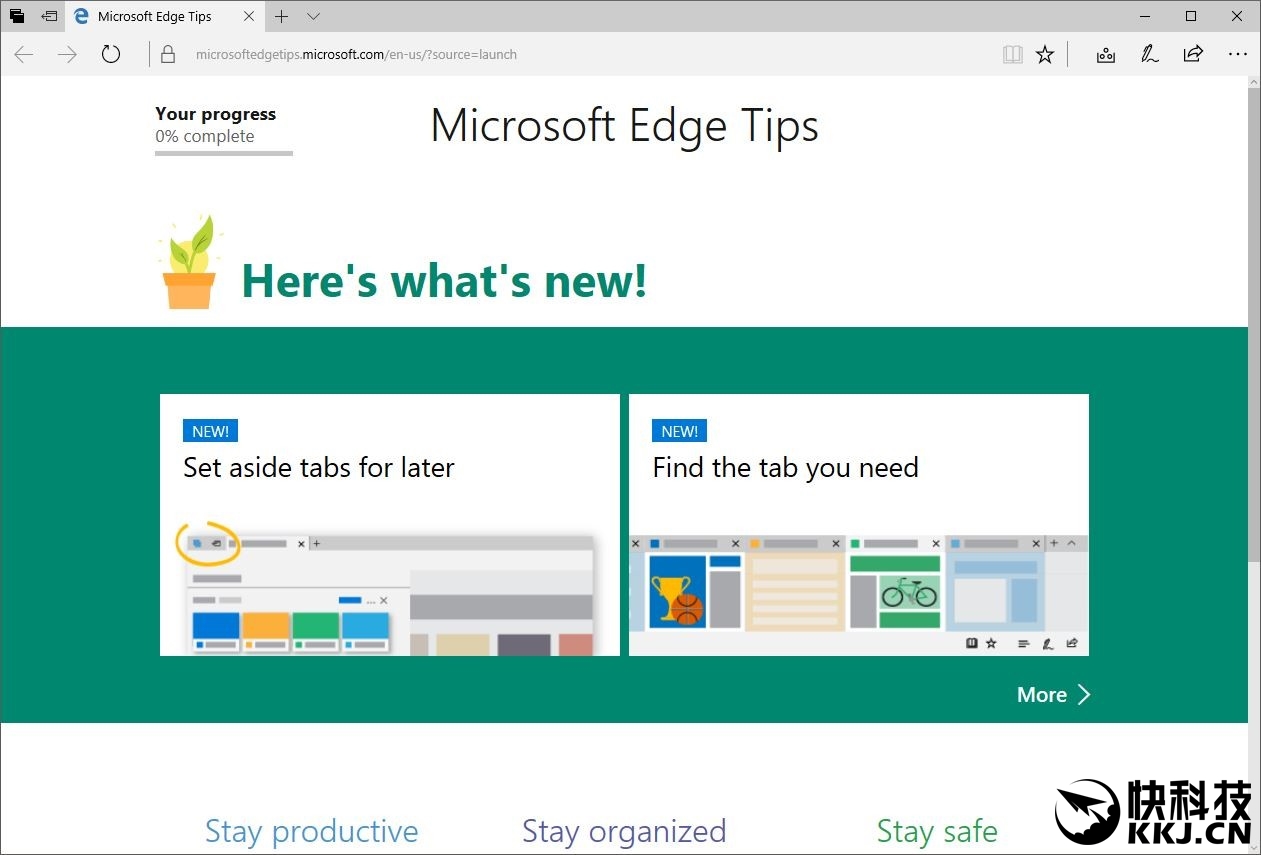Focus the address bar URL
This screenshot has height=855, width=1261.
pyautogui.click(x=356, y=55)
